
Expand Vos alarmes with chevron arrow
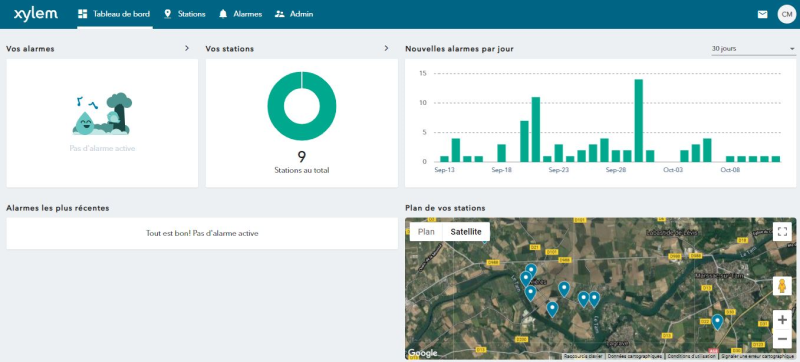[x=187, y=48]
